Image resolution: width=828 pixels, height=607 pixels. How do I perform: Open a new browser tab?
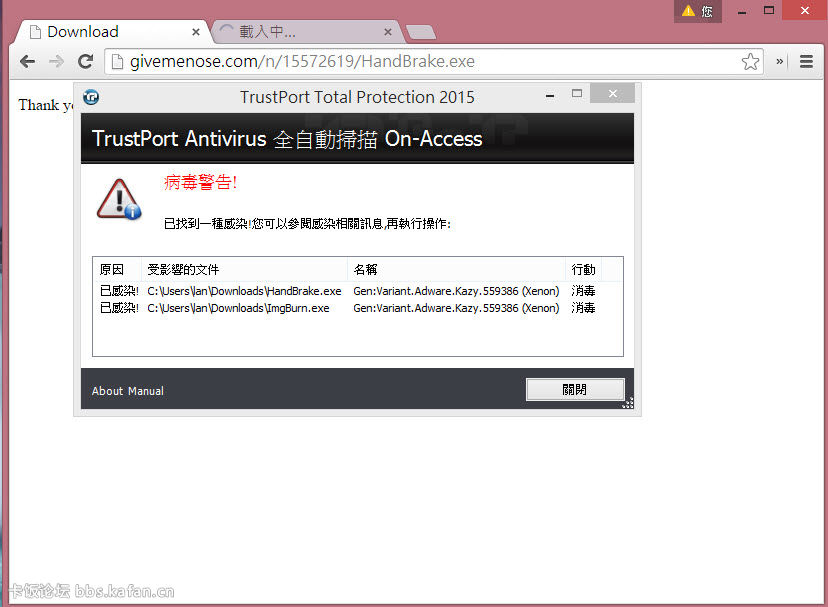pyautogui.click(x=420, y=33)
